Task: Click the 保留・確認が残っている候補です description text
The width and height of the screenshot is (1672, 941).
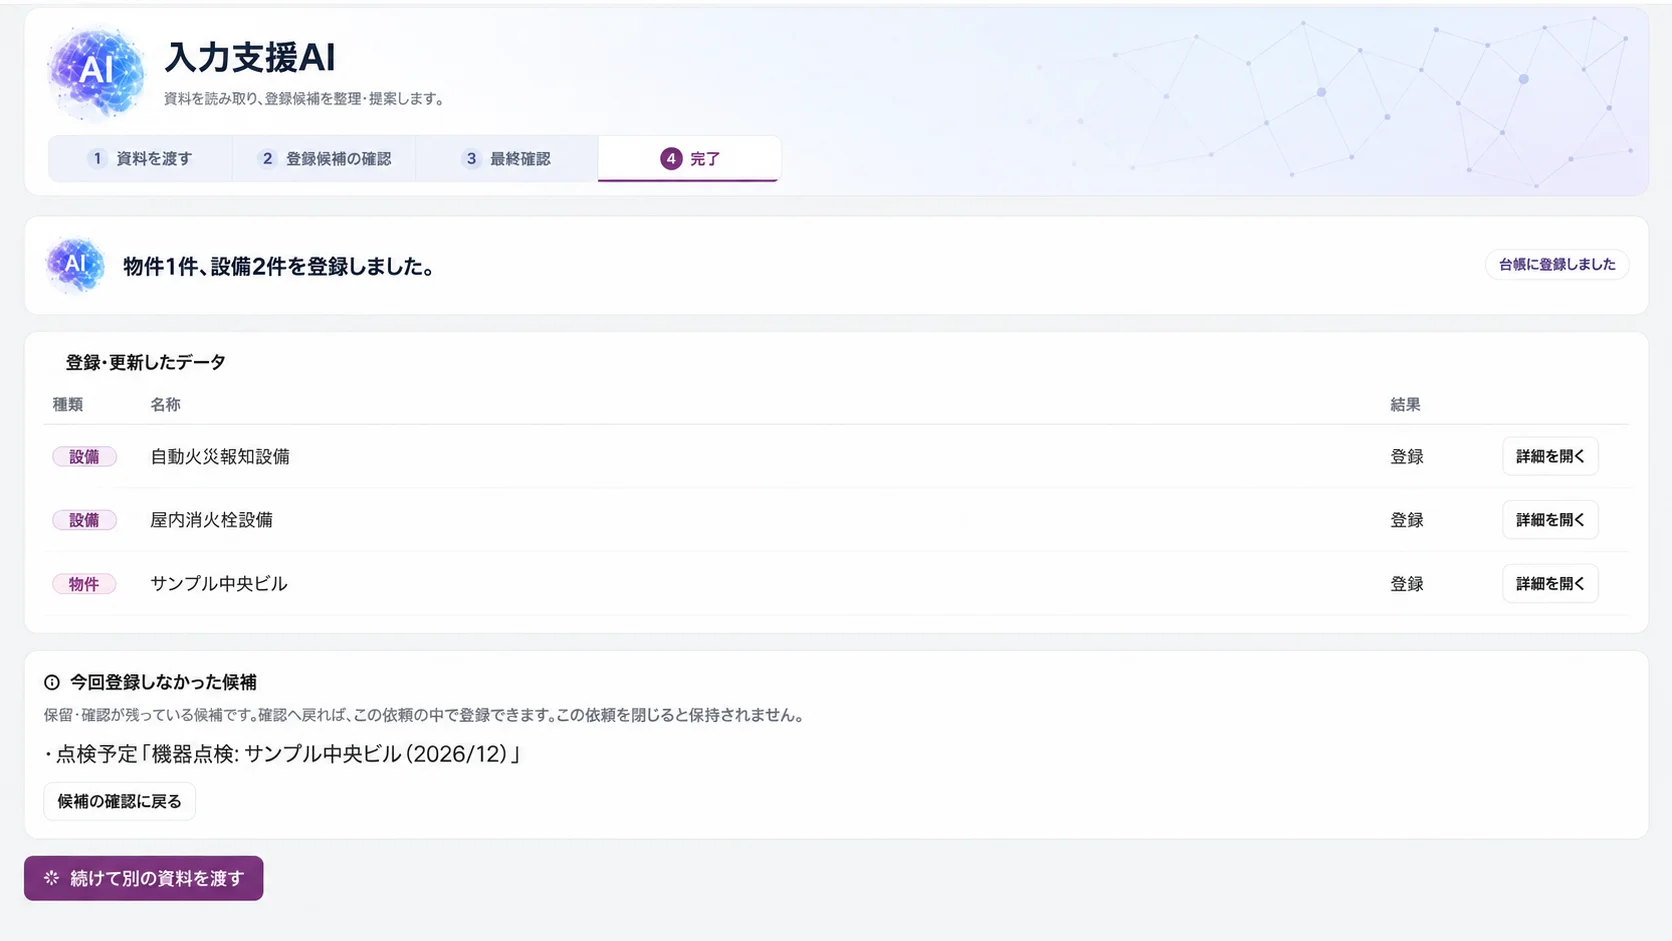Action: click(424, 716)
